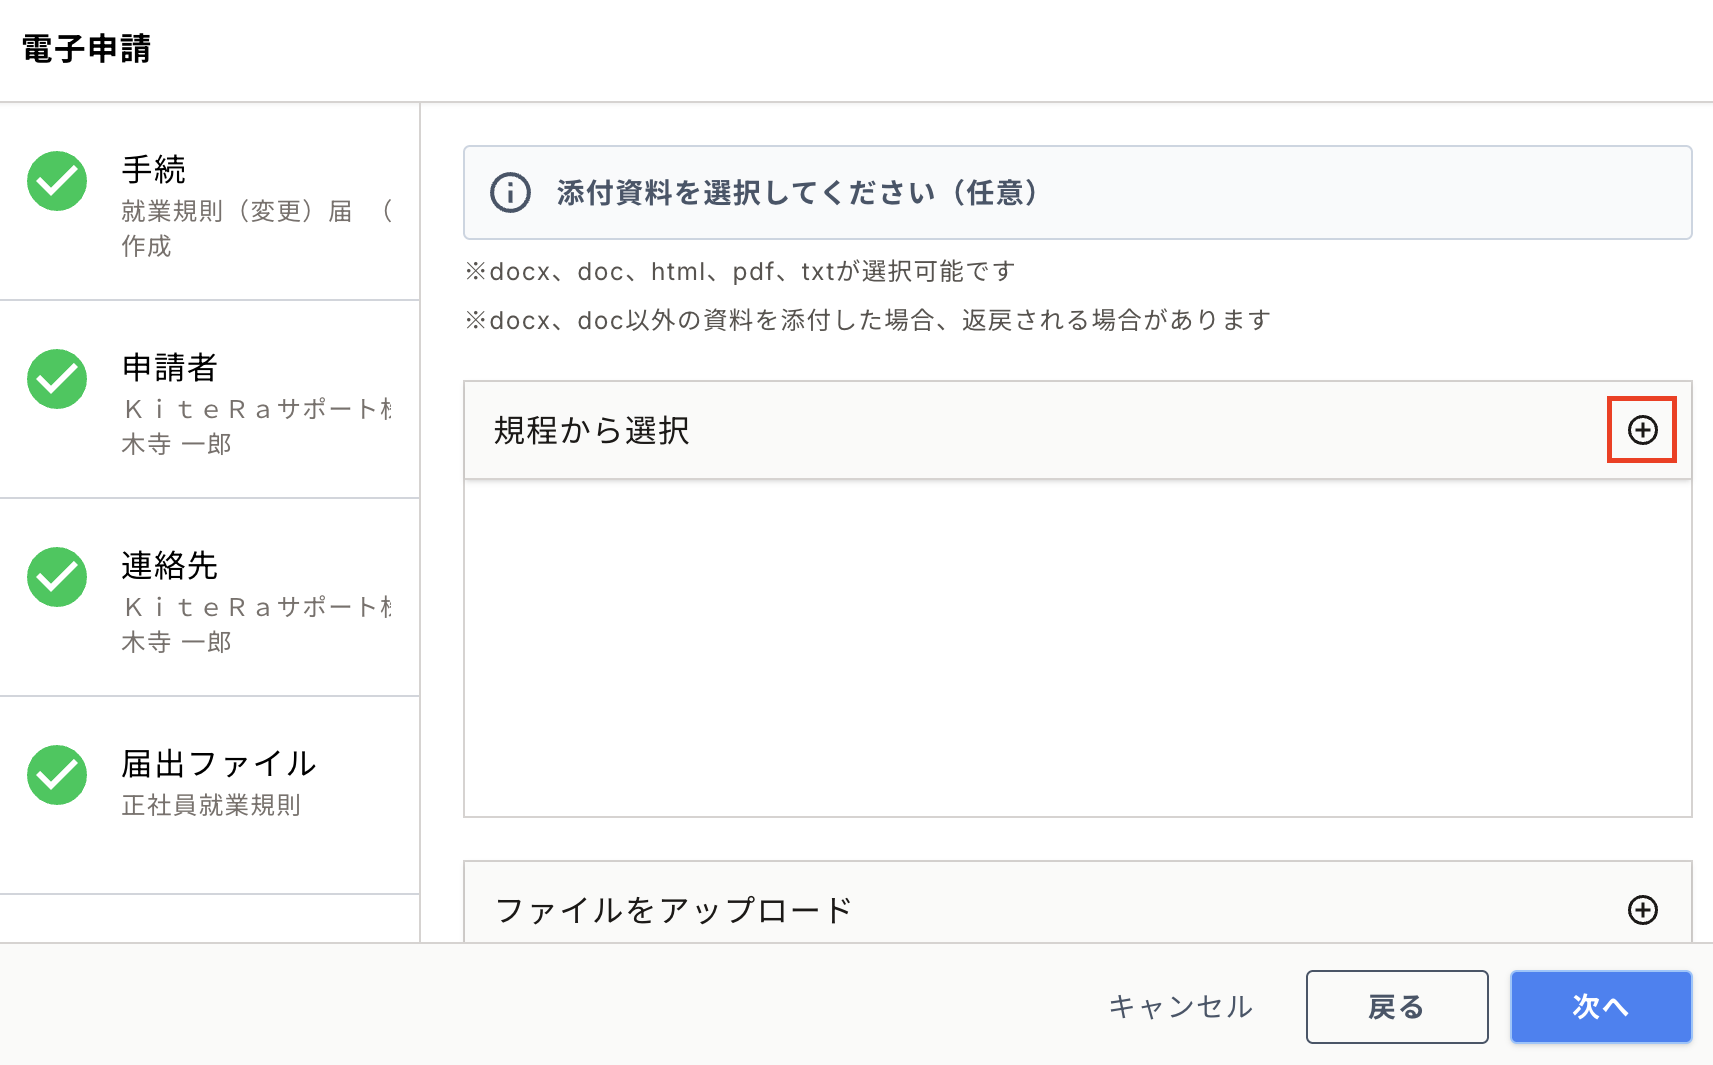Click the plus icon for 規程から選択
This screenshot has height=1065, width=1713.
coord(1642,430)
